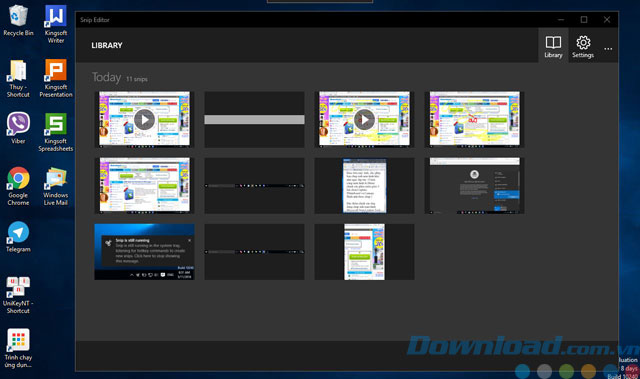640x379 pixels.
Task: Open the text document snip thumbnail
Action: 364,186
